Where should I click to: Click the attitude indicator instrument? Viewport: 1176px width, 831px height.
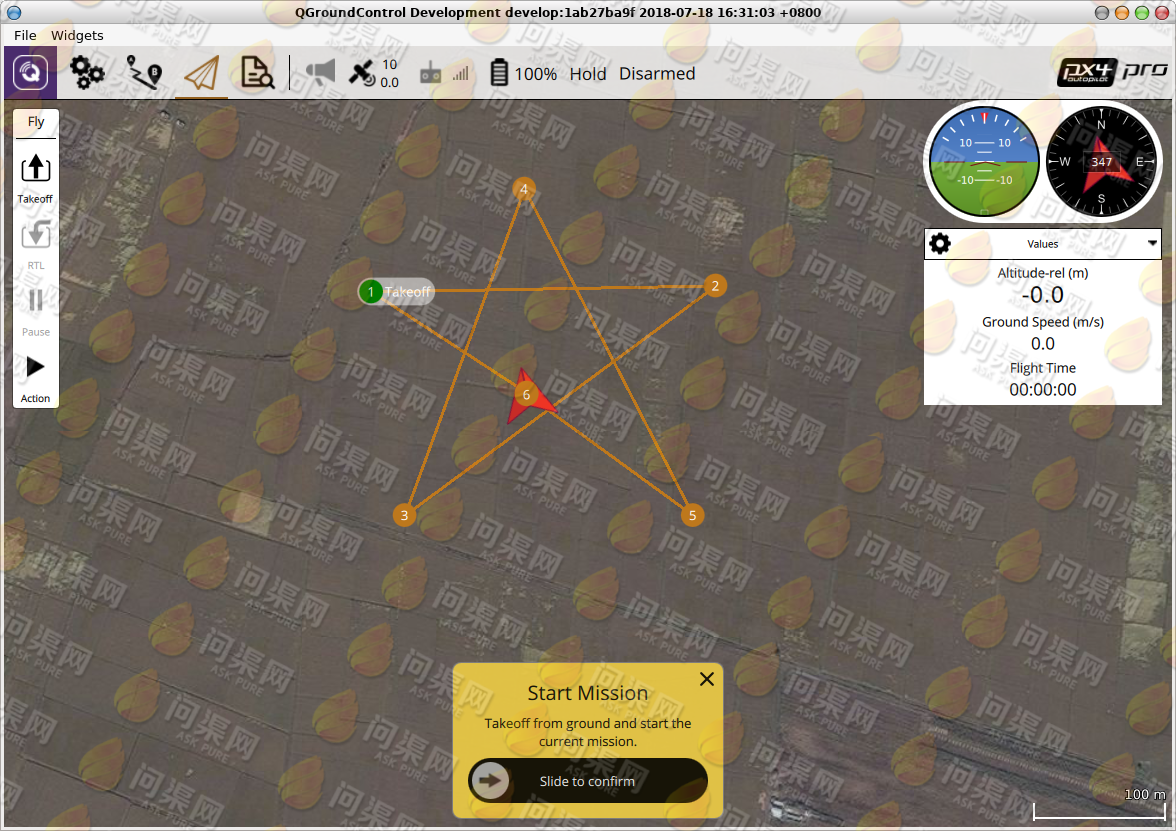(x=984, y=161)
